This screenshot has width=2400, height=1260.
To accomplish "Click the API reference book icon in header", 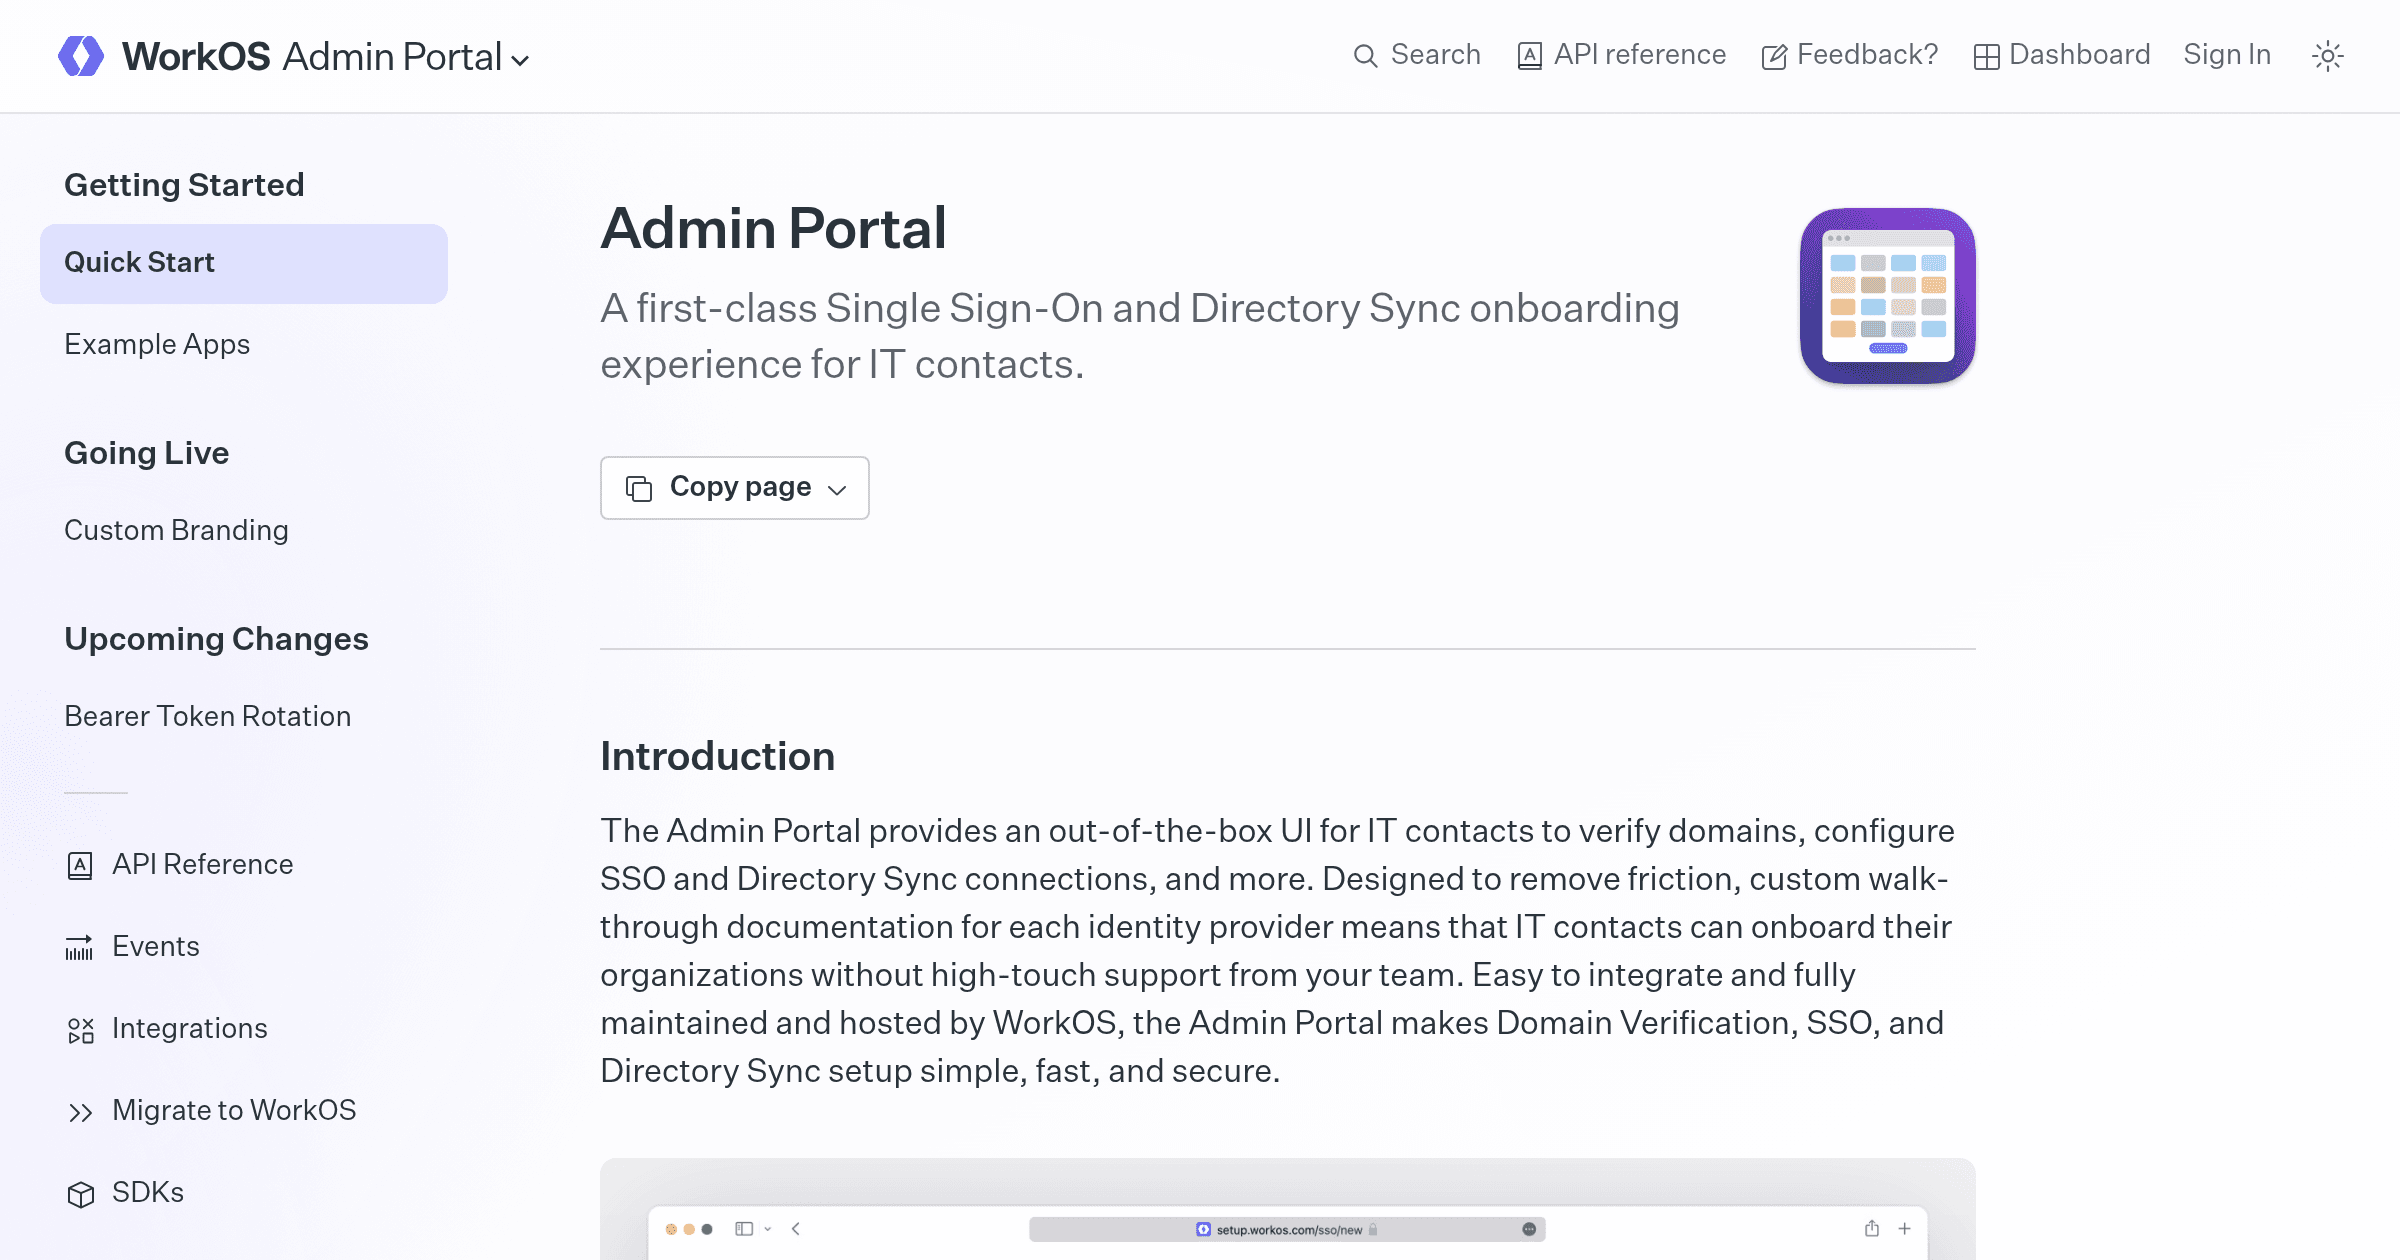I will click(x=1529, y=56).
